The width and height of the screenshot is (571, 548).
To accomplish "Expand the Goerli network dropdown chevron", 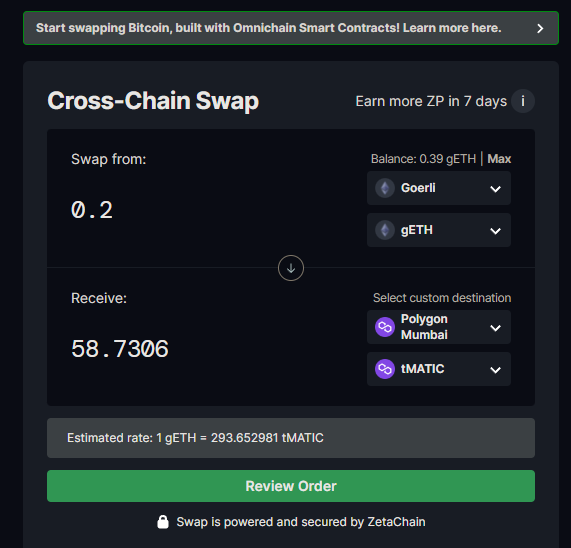I will [x=495, y=189].
